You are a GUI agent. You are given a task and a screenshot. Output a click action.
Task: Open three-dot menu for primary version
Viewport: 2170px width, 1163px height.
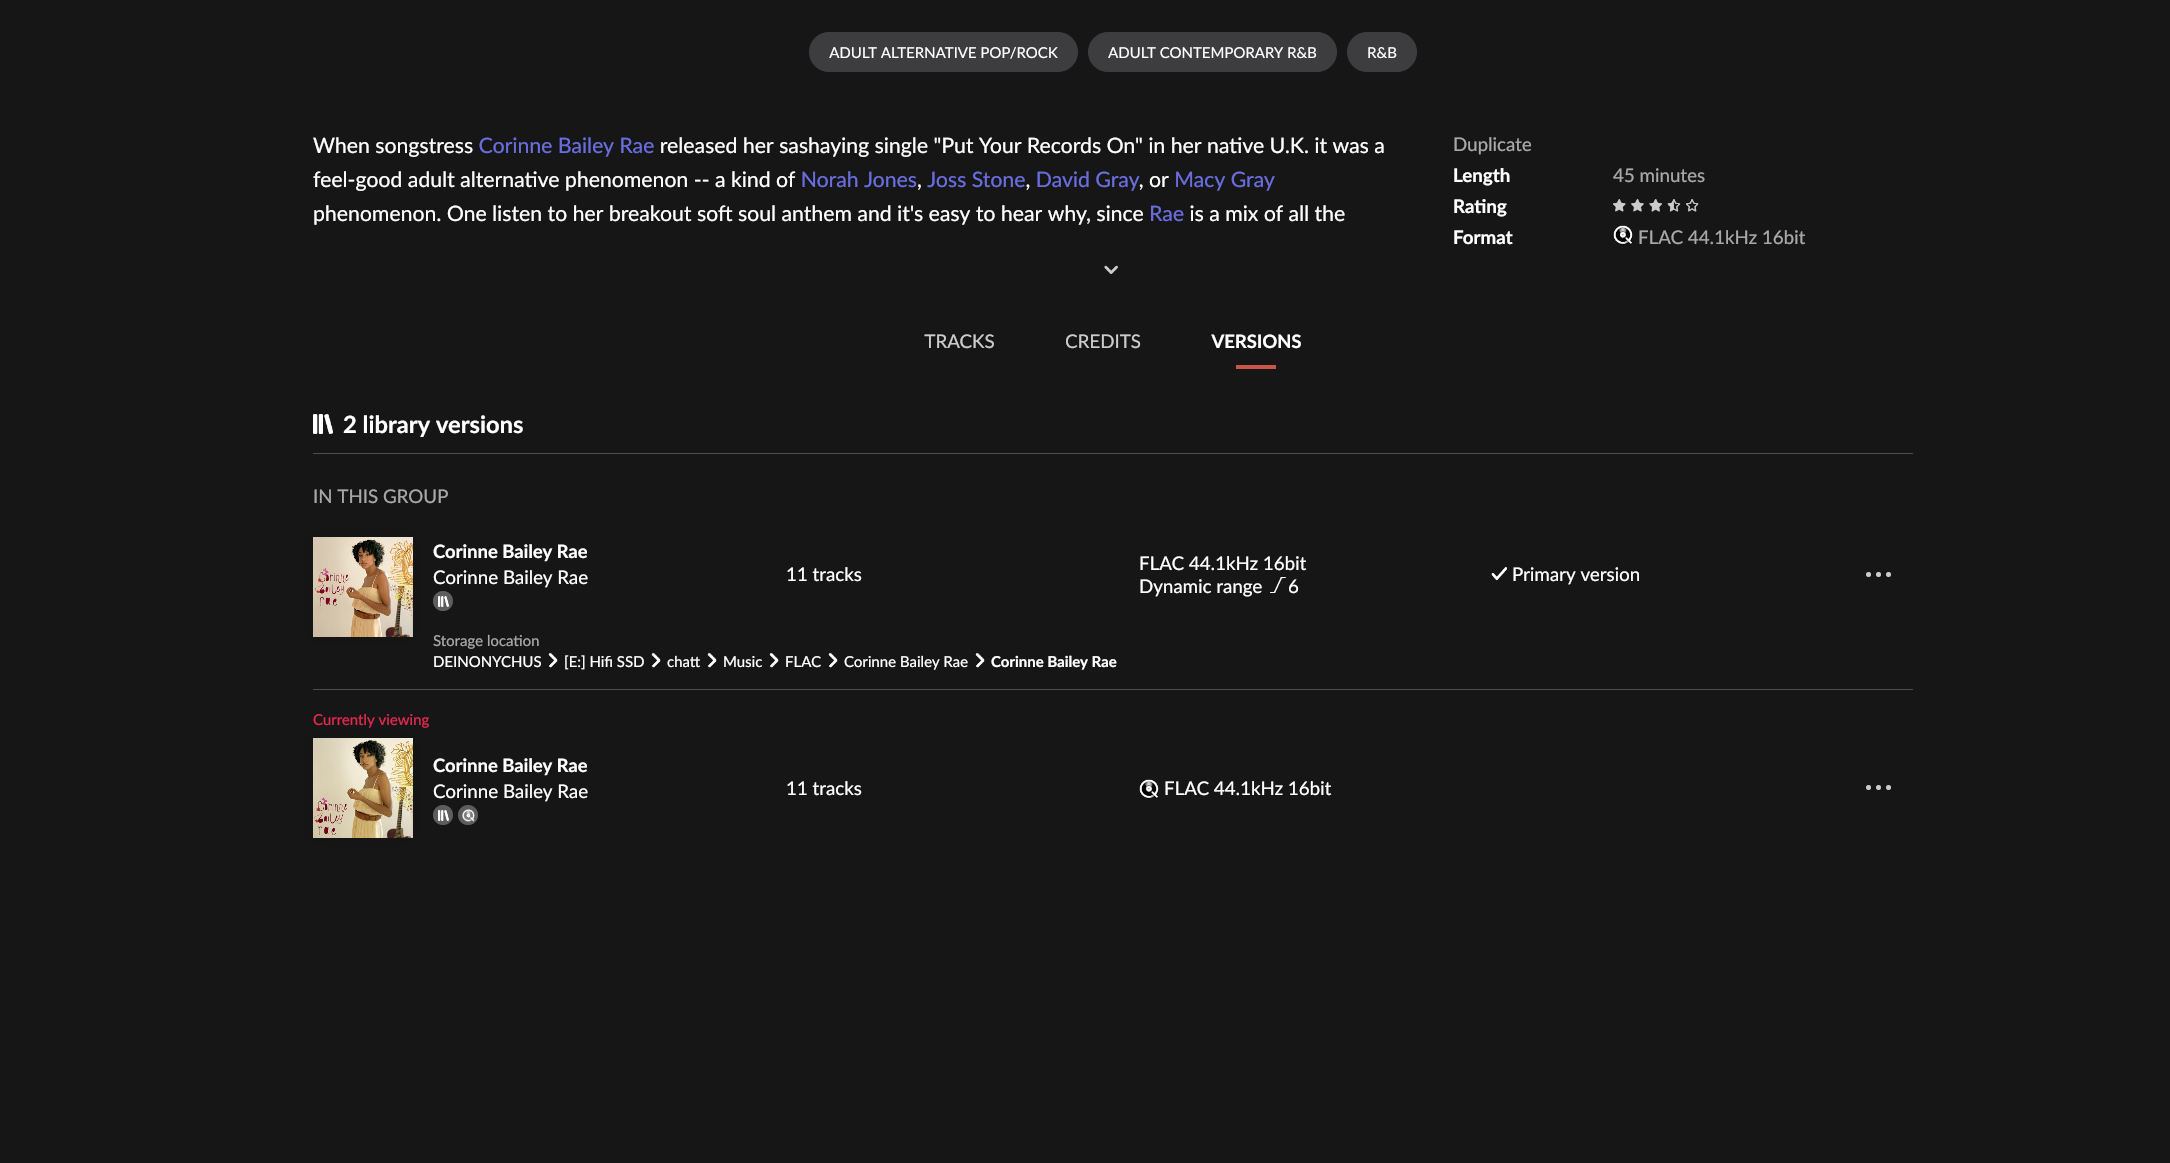1878,574
